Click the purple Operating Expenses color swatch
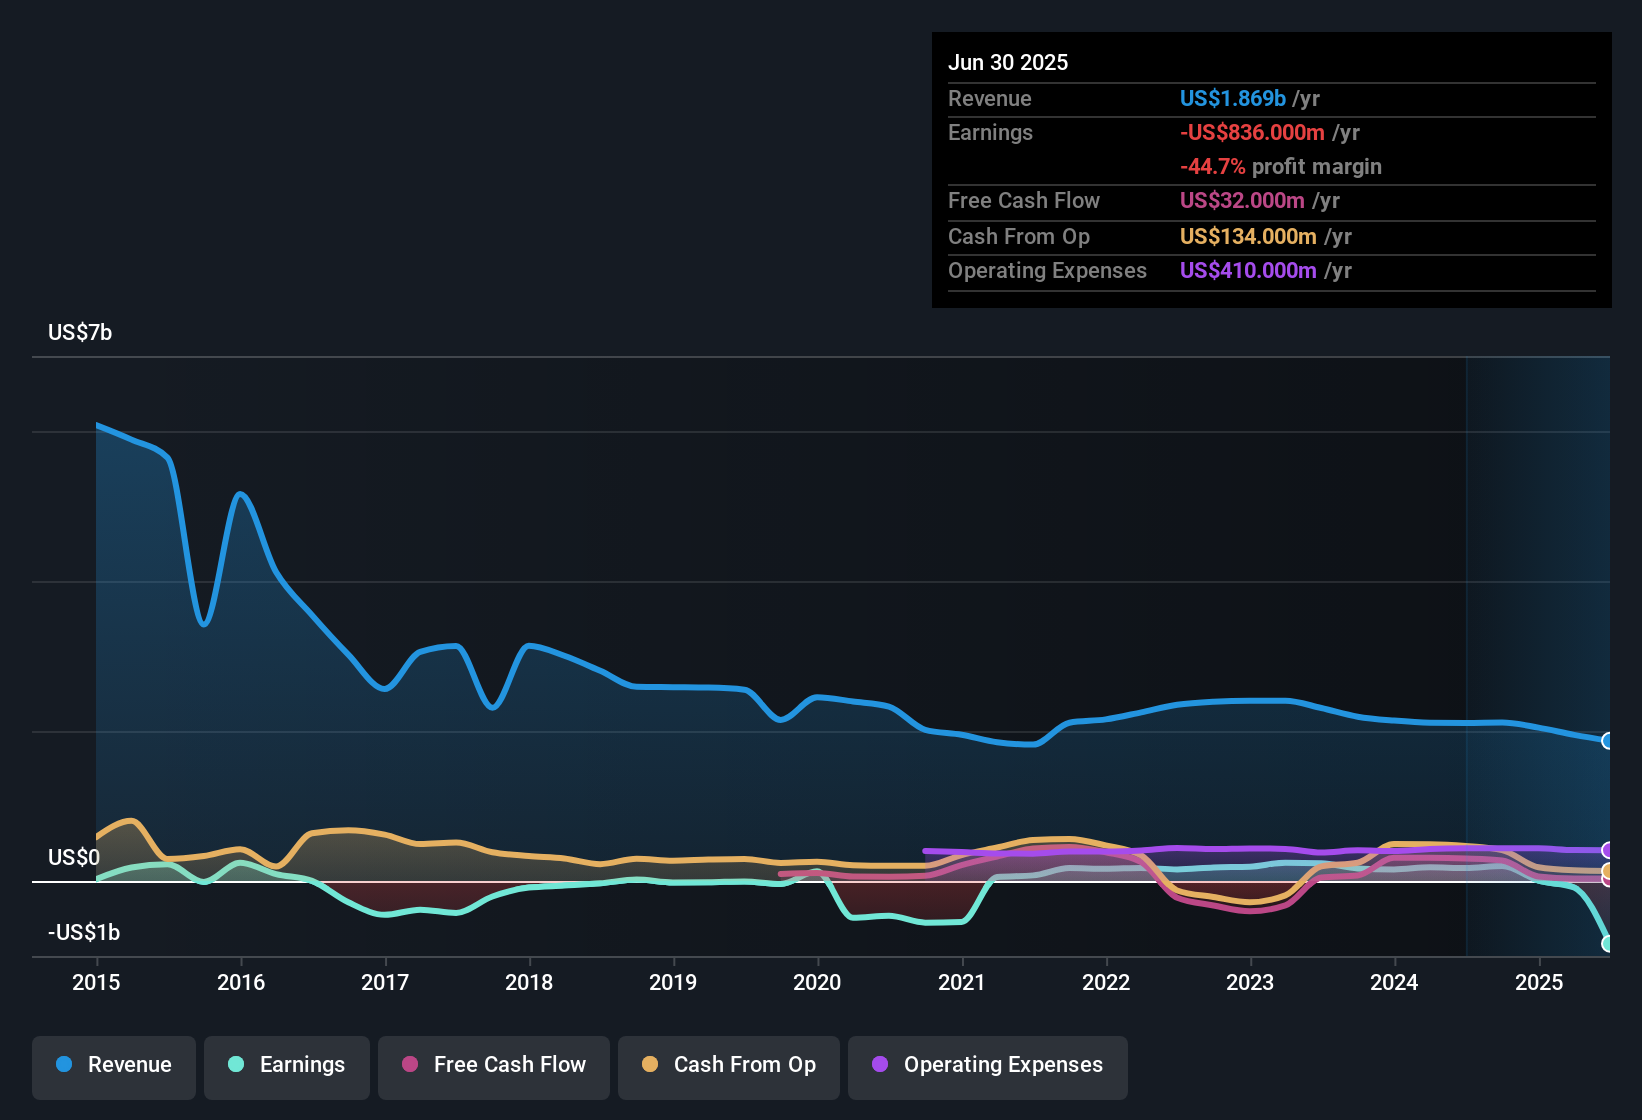This screenshot has height=1120, width=1642. pos(880,1065)
